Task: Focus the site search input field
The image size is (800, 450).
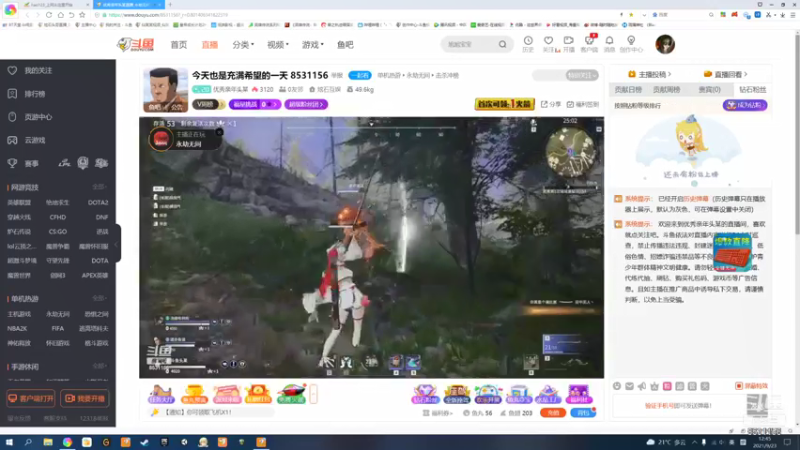Action: tap(469, 44)
